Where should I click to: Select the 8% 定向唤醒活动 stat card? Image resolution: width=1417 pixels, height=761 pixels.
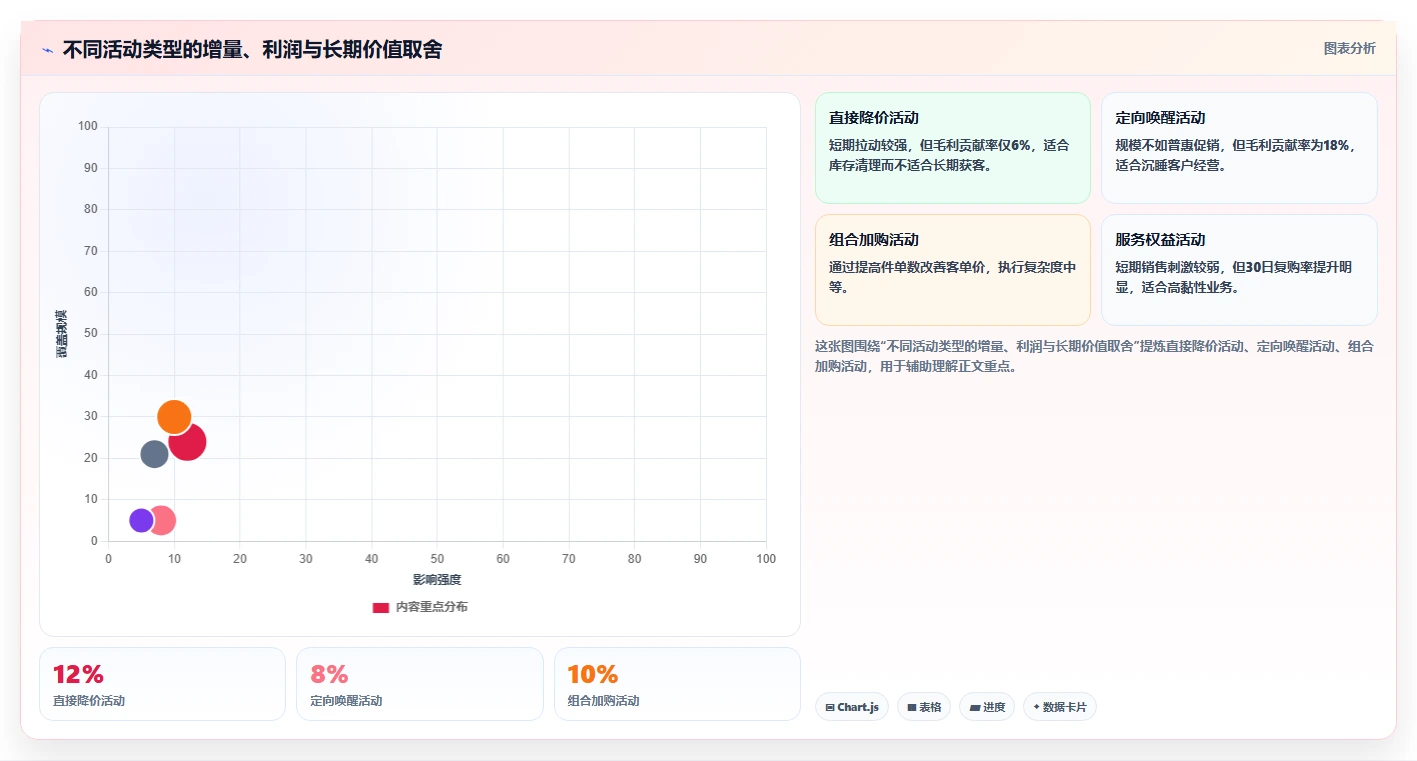coord(420,684)
